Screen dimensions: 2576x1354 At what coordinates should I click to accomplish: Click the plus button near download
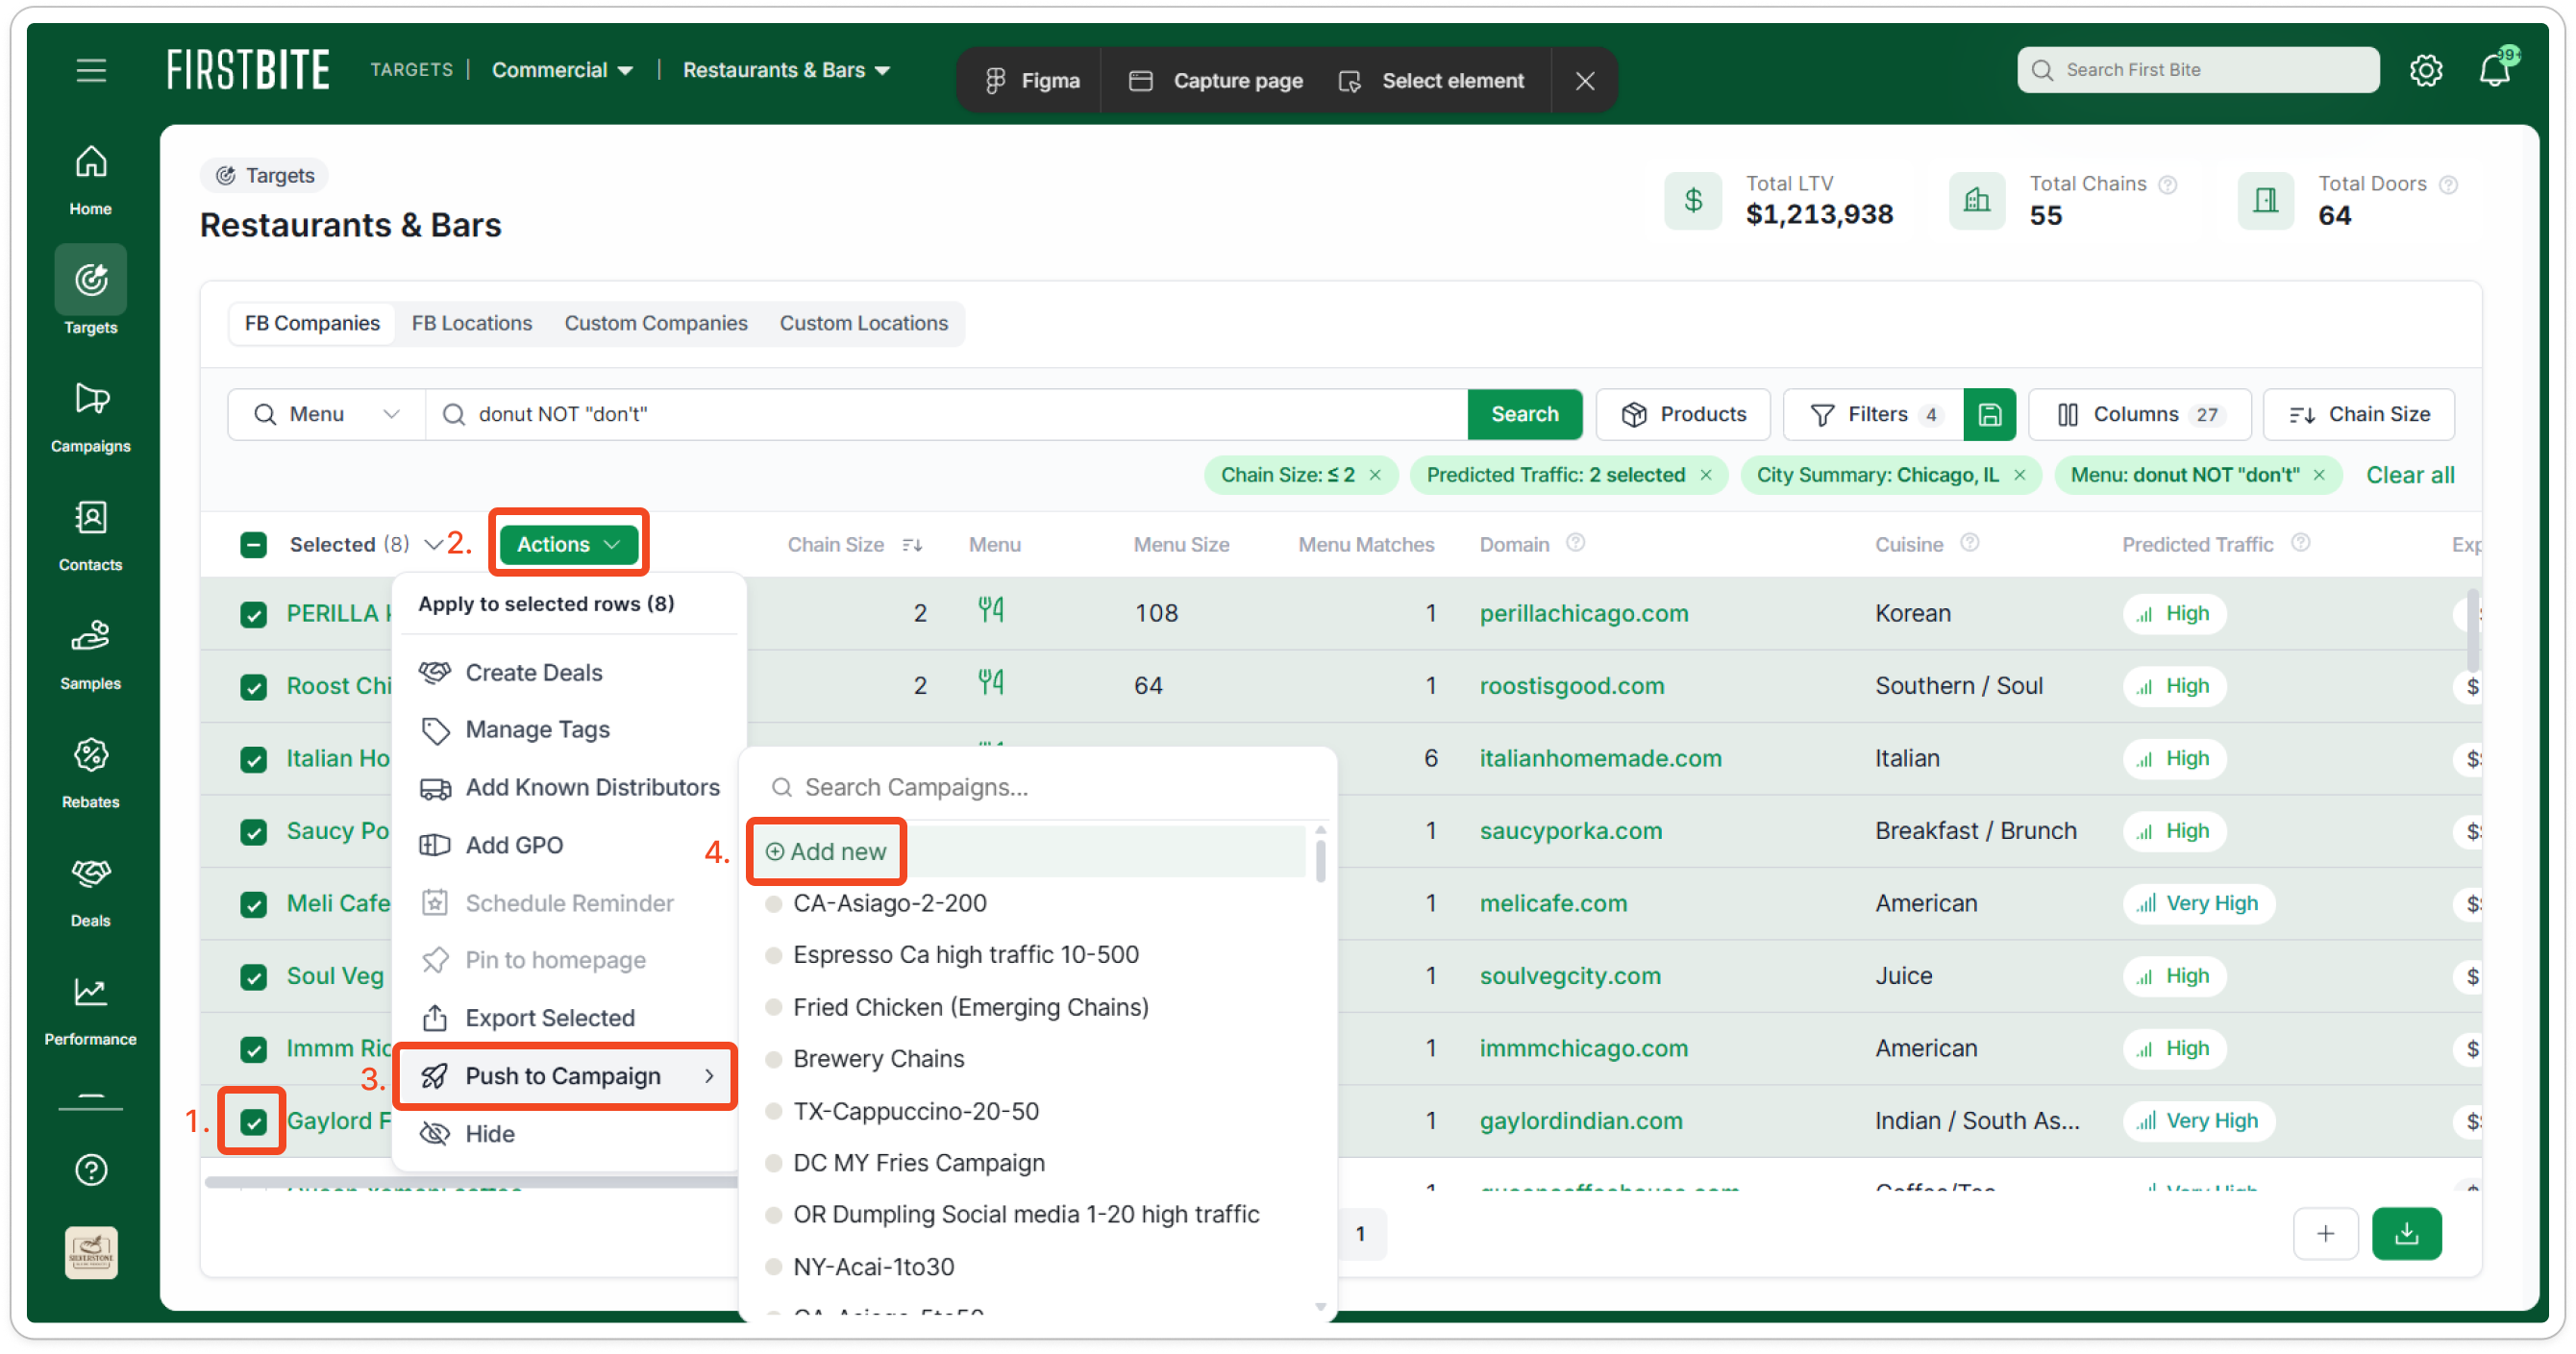pyautogui.click(x=2325, y=1233)
